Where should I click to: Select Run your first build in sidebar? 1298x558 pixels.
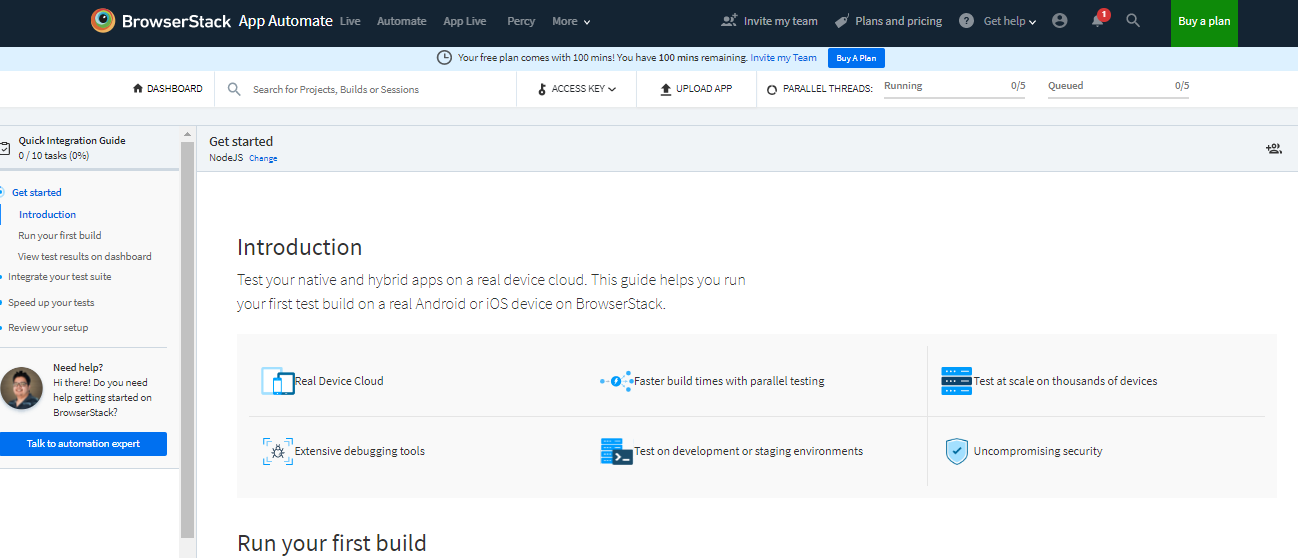point(60,236)
